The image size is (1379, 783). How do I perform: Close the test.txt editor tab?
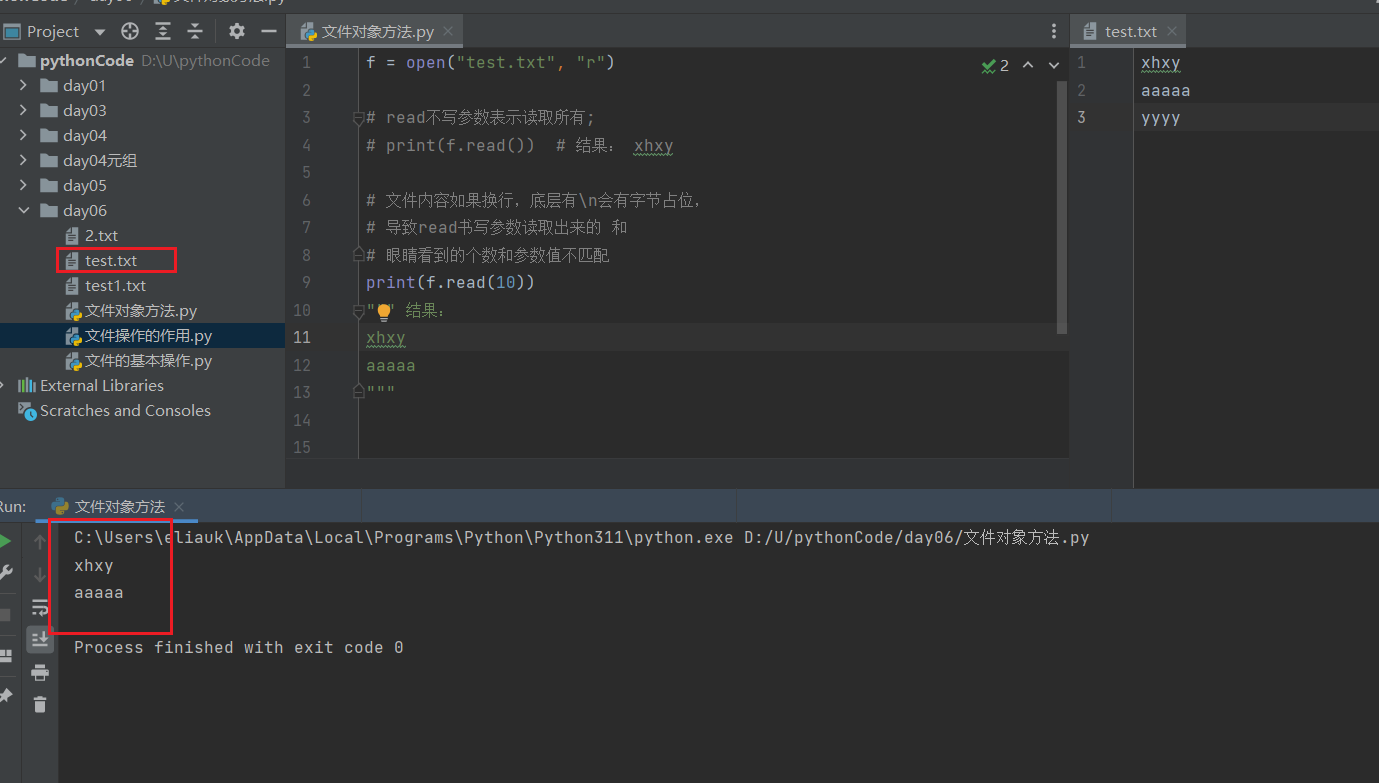pos(1172,31)
